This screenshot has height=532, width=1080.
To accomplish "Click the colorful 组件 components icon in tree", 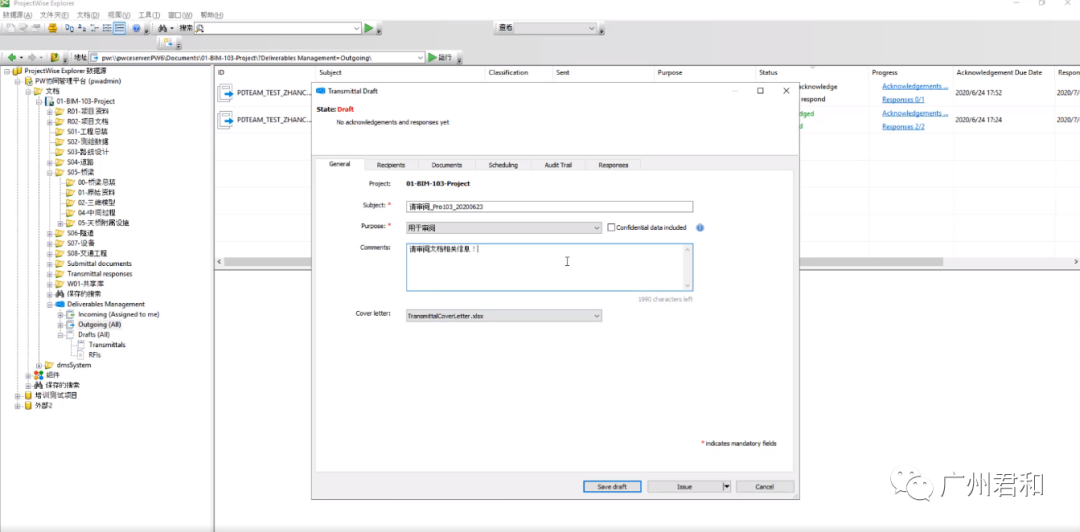I will 39,375.
